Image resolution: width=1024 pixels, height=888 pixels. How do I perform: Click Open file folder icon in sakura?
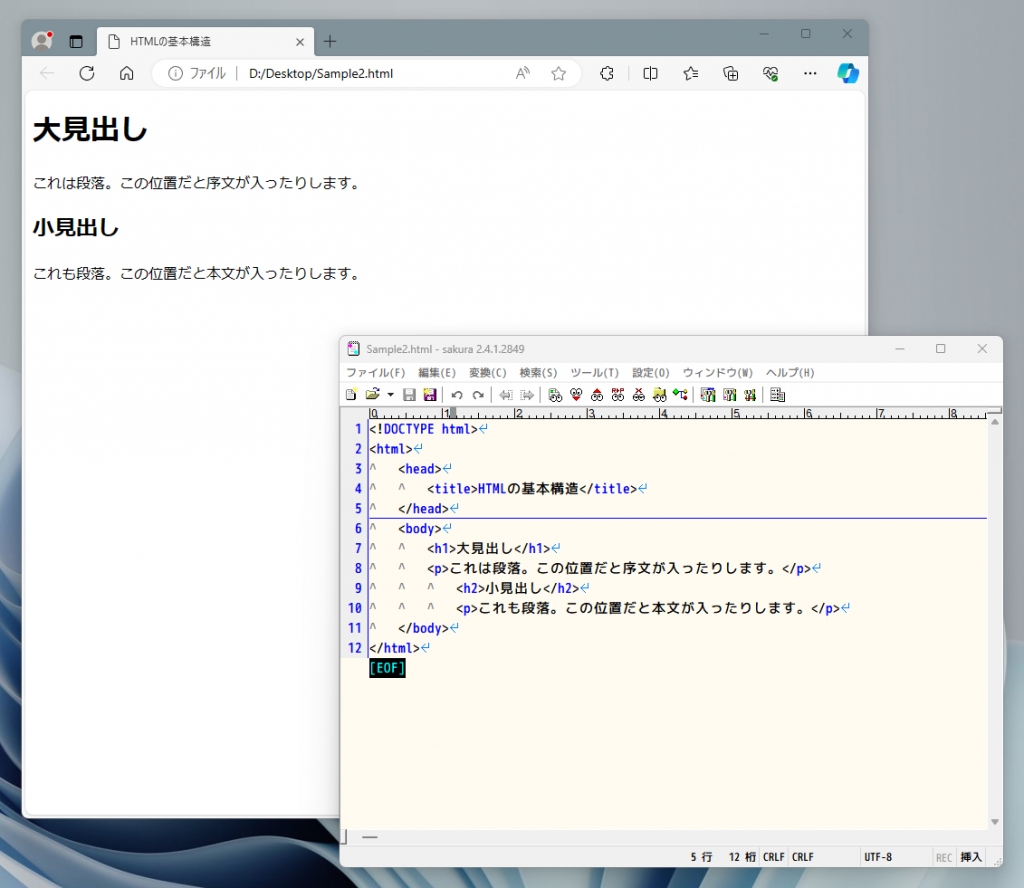(373, 394)
